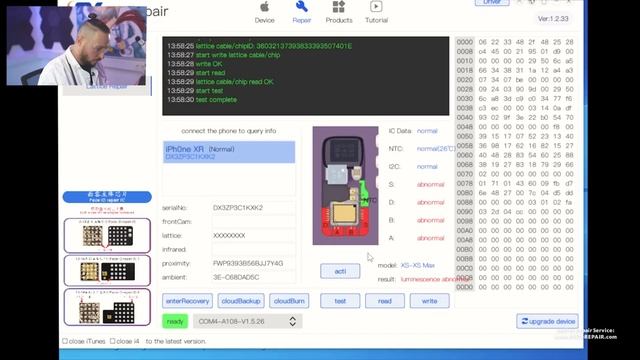Click the Face ID repair IC blue banner
This screenshot has height=360, width=640.
(107, 197)
